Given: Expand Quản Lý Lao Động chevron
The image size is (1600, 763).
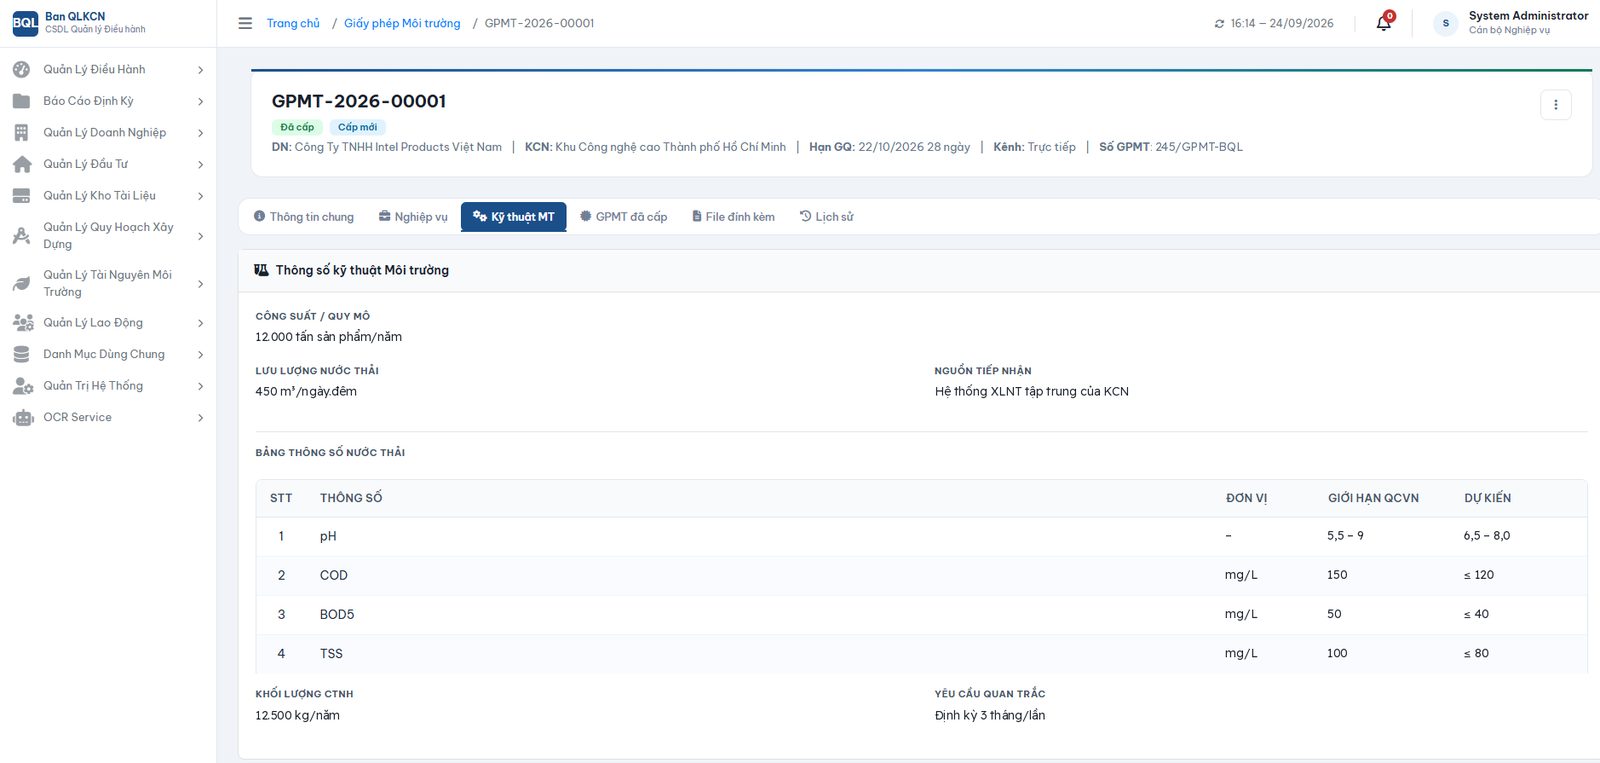Looking at the screenshot, I should pyautogui.click(x=201, y=323).
